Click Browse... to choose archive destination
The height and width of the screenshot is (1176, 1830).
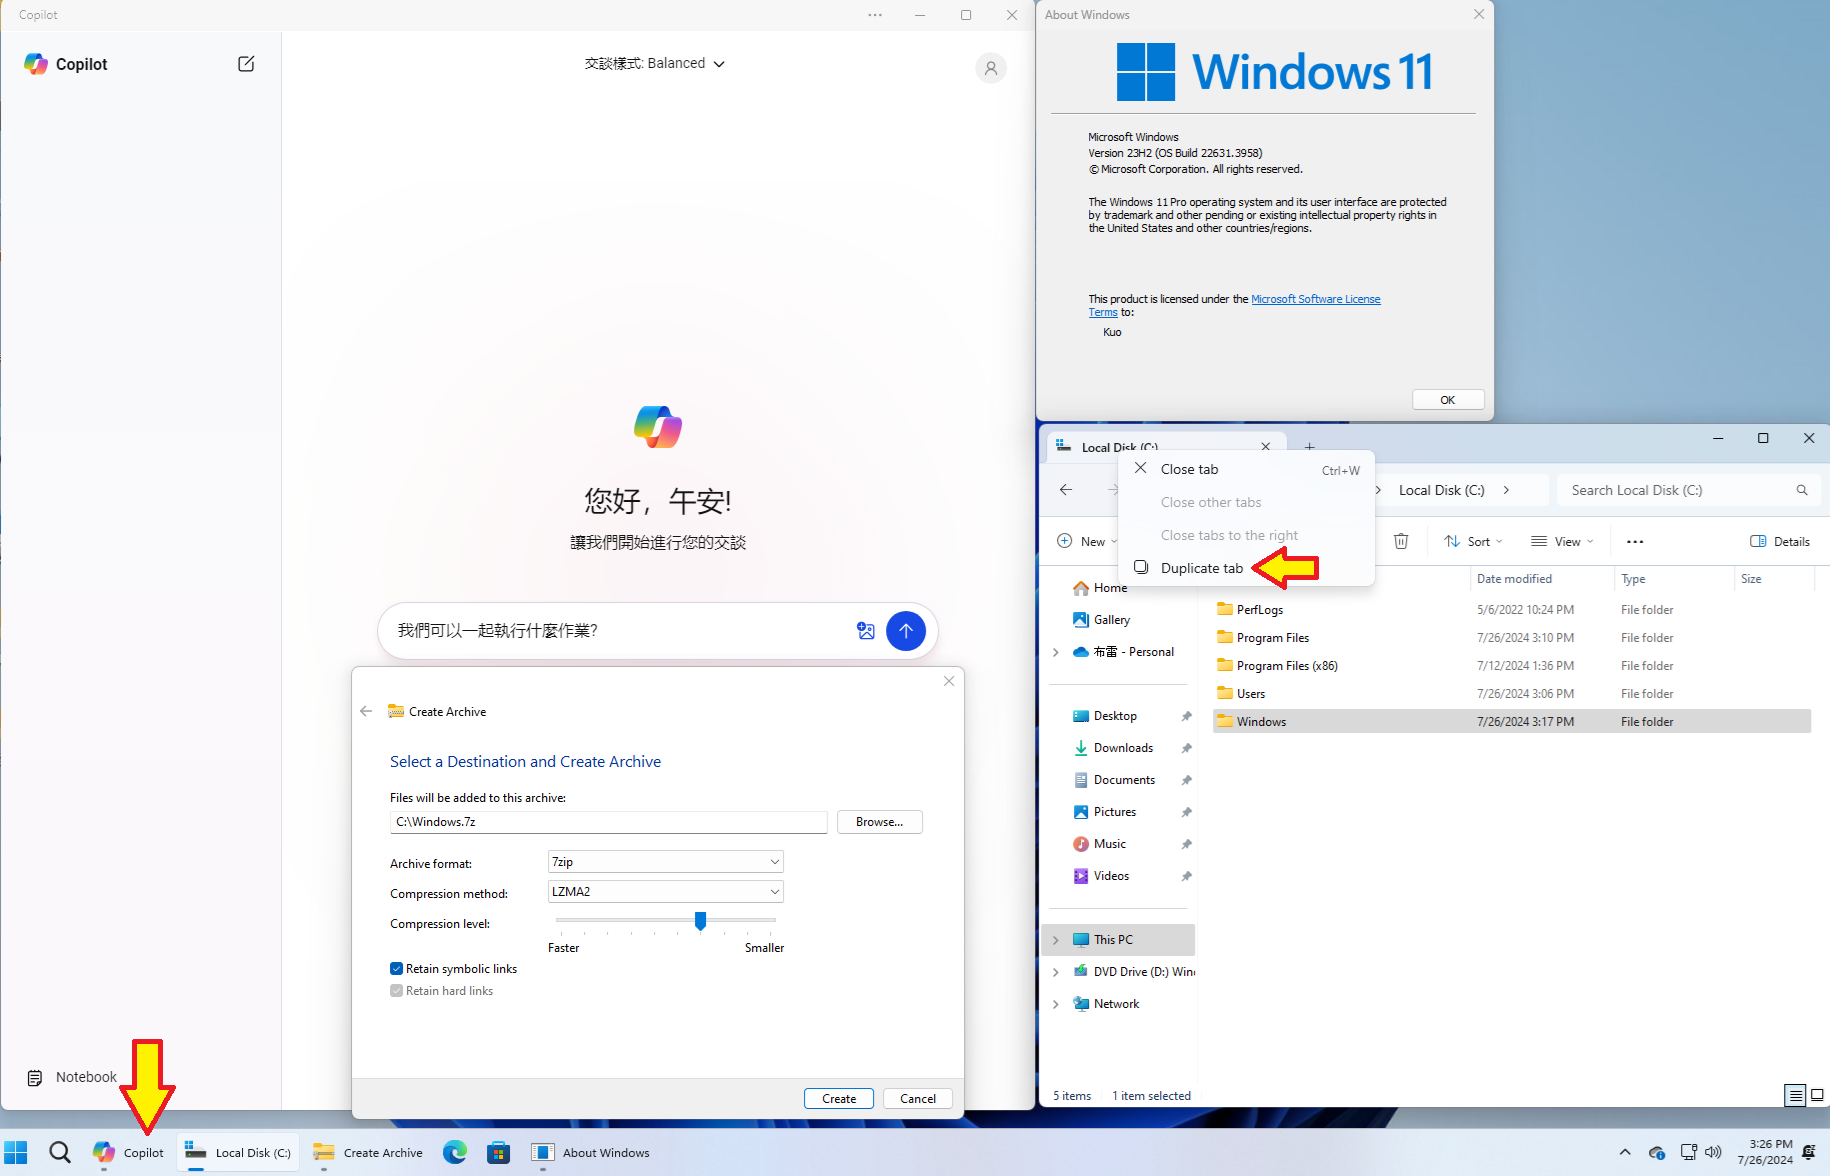pyautogui.click(x=880, y=822)
